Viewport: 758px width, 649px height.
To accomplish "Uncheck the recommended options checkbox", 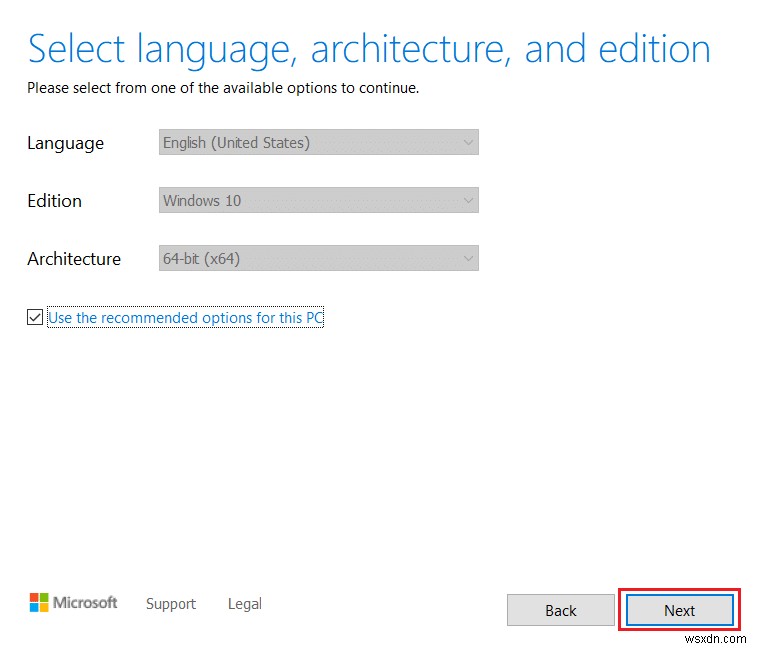I will 35,318.
